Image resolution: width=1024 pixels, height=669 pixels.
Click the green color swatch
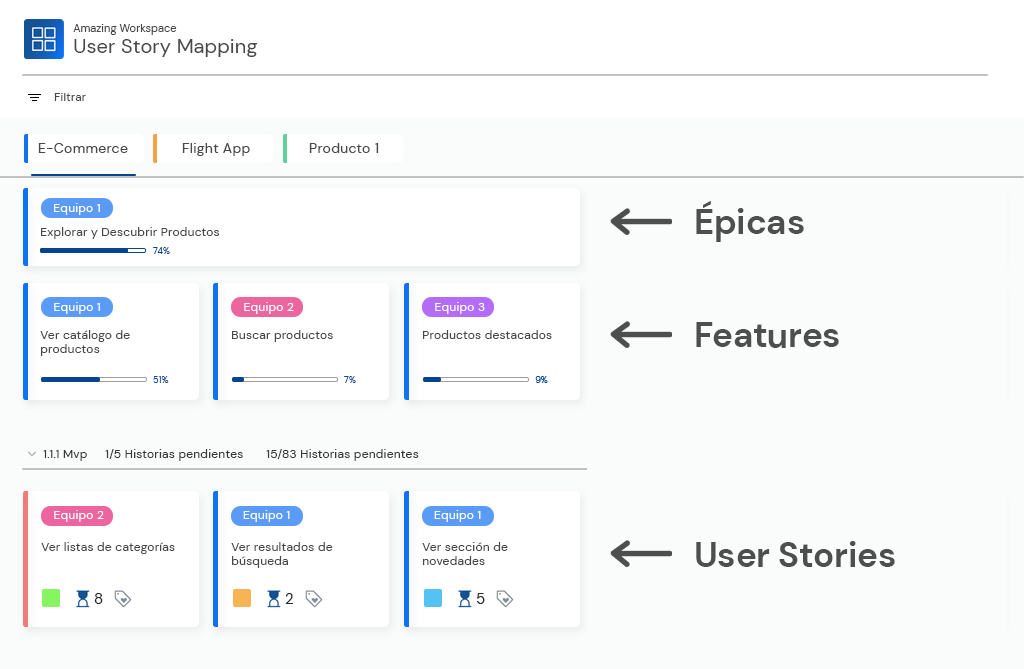[51, 598]
